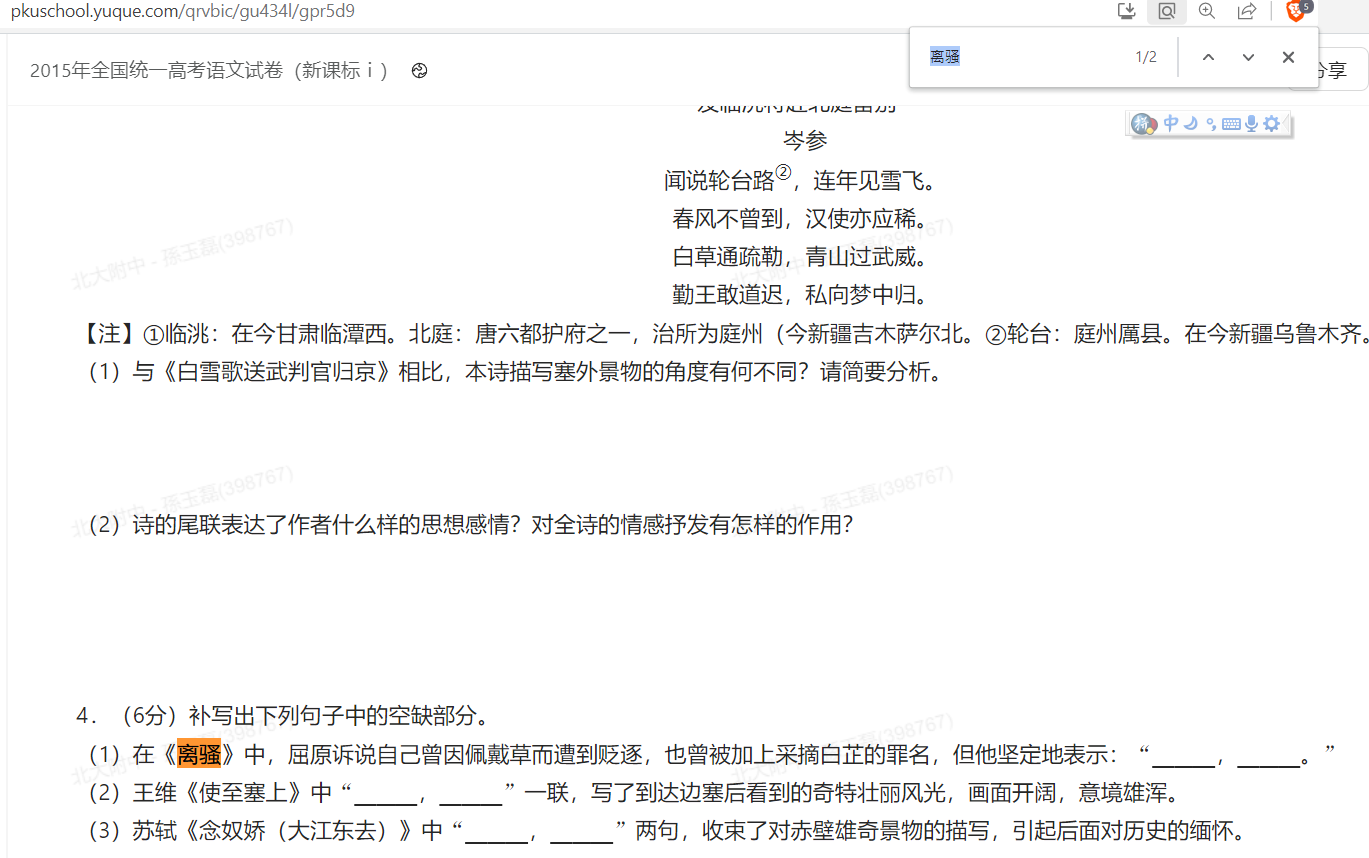Activate find-in-page with the magnifier icon
Image resolution: width=1369 pixels, height=858 pixels.
[x=1166, y=11]
